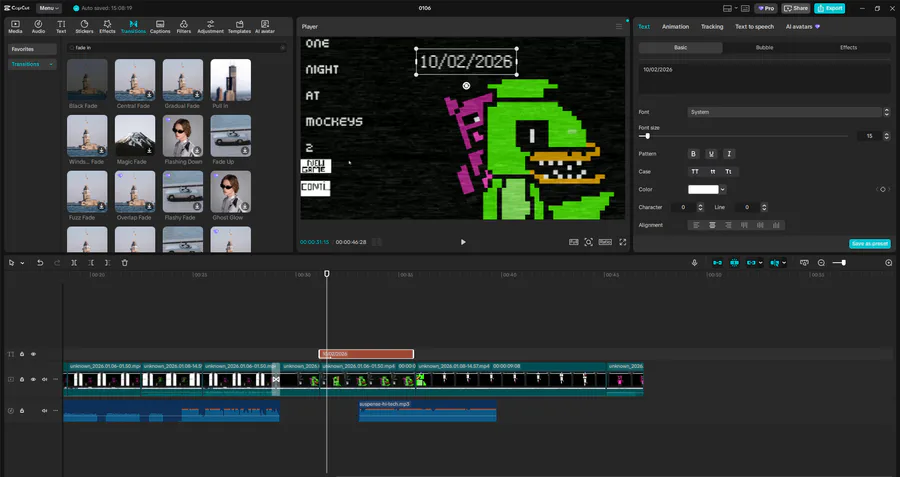This screenshot has height=477, width=900.
Task: Align text to the right
Action: [728, 225]
